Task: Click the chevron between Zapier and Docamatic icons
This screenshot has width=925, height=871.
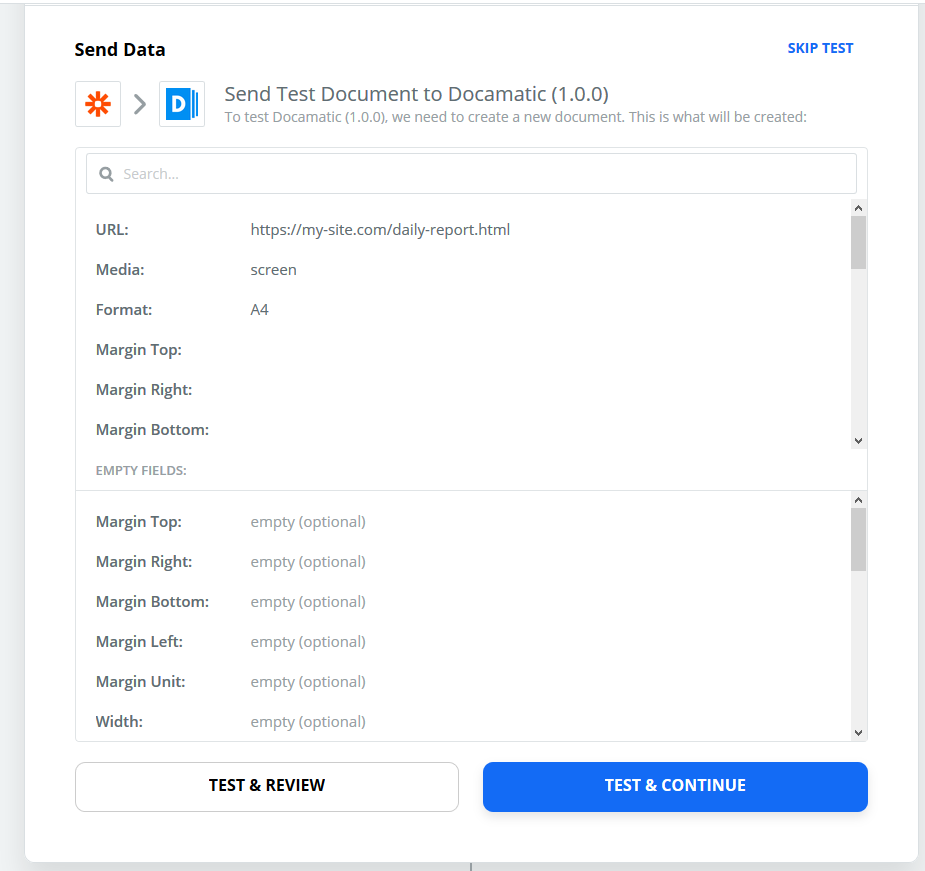Action: click(140, 104)
